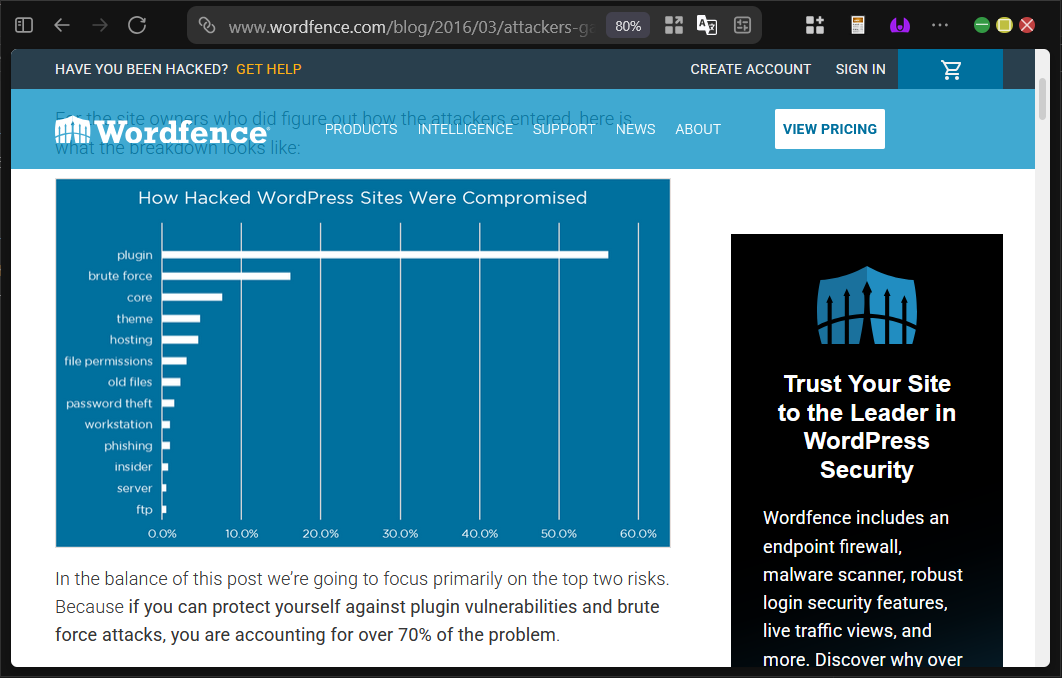
Task: Click the brute force bar in chart
Action: pyautogui.click(x=226, y=276)
